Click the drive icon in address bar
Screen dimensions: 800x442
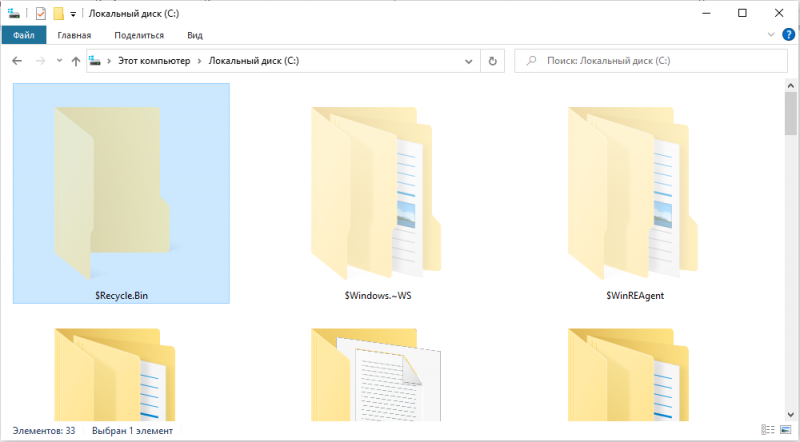(x=95, y=61)
